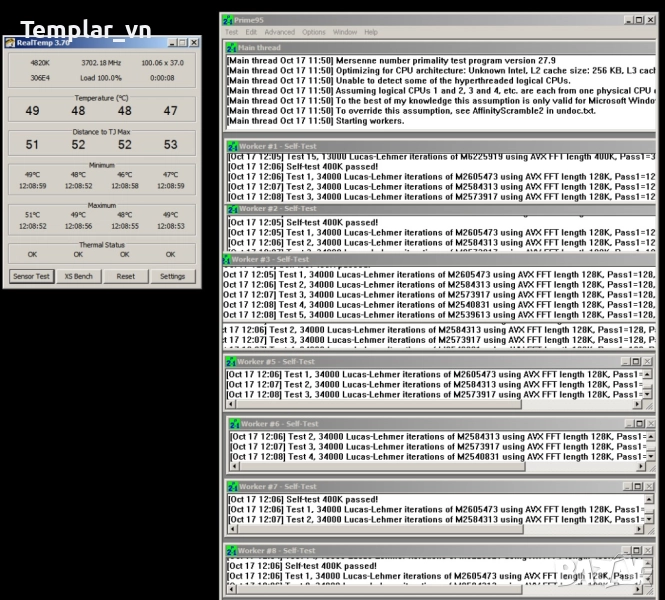Click the Worker #5 window icon
665x600 pixels.
[x=231, y=361]
